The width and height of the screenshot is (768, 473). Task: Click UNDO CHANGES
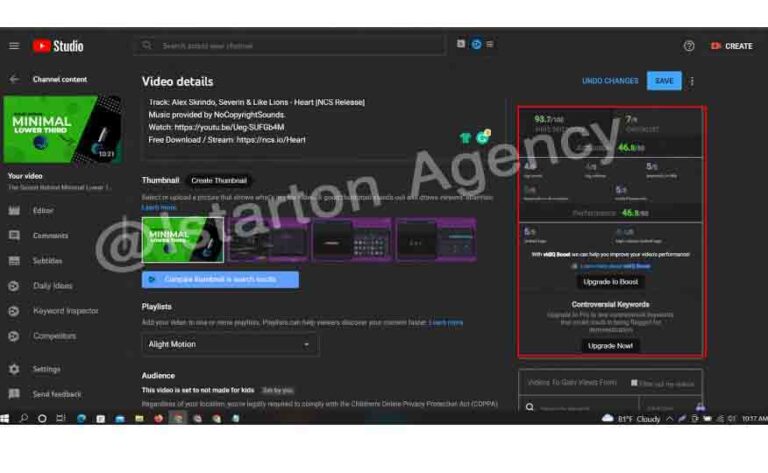610,81
